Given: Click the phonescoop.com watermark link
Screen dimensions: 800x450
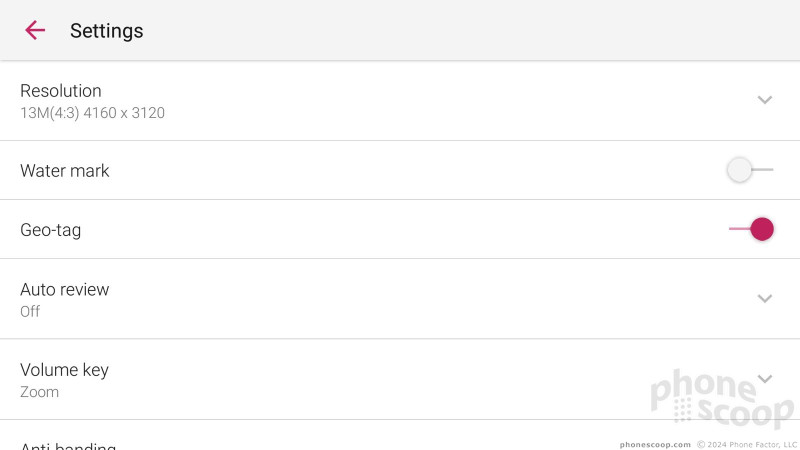Looking at the screenshot, I should coord(655,444).
